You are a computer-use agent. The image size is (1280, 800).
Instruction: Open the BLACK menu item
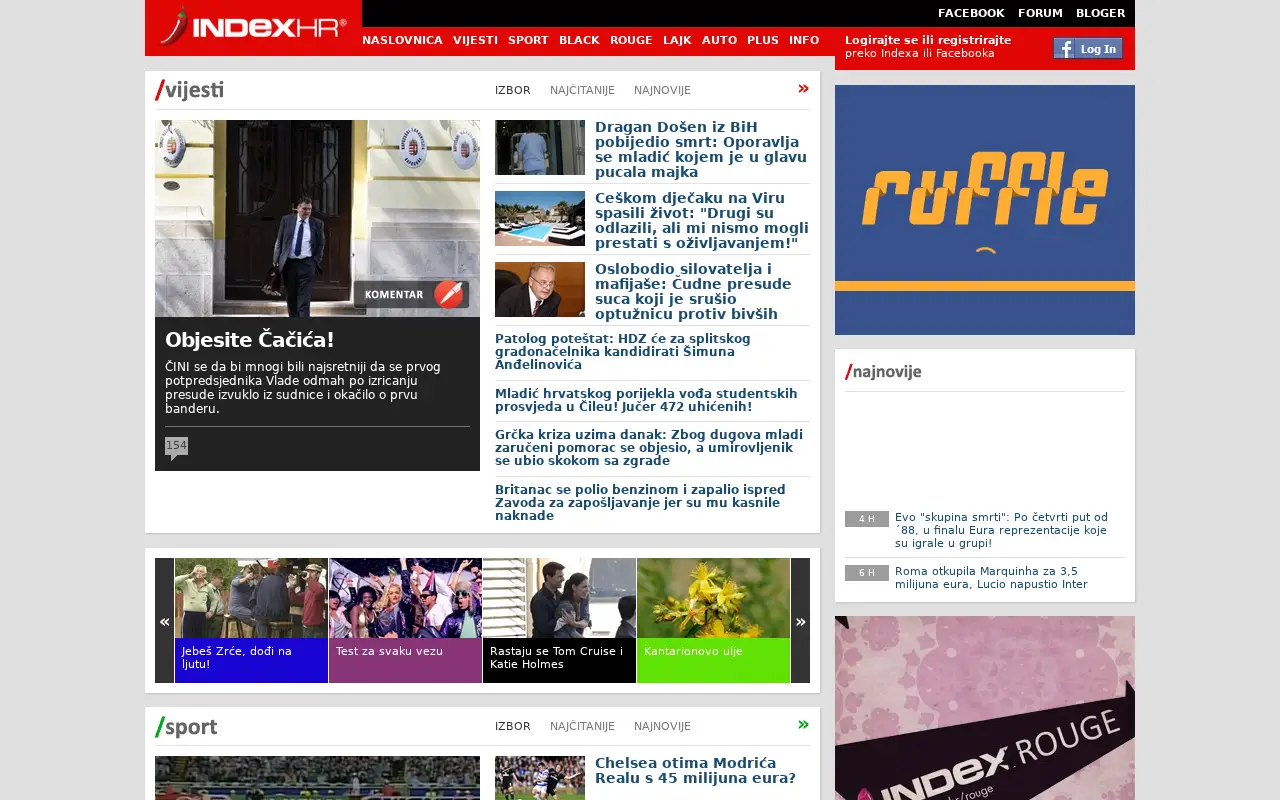tap(579, 40)
